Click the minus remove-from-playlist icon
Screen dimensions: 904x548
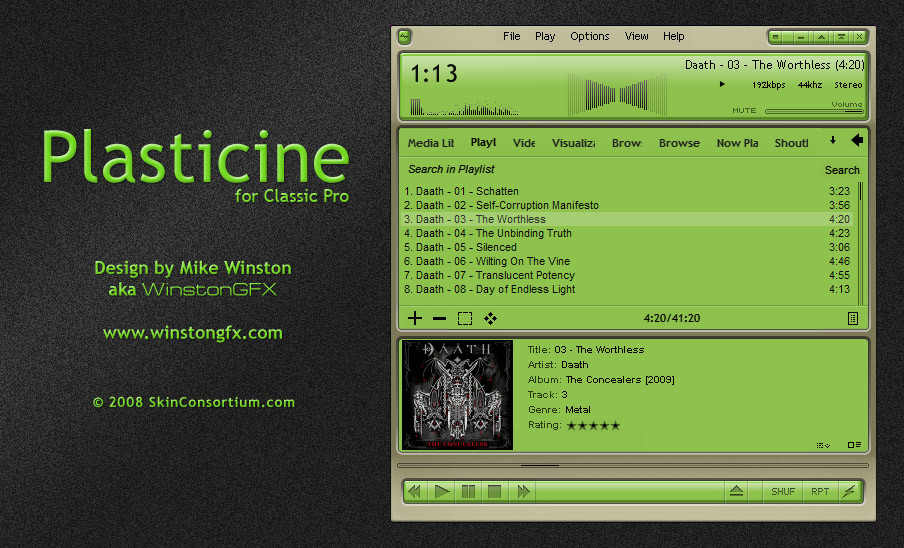pyautogui.click(x=439, y=319)
